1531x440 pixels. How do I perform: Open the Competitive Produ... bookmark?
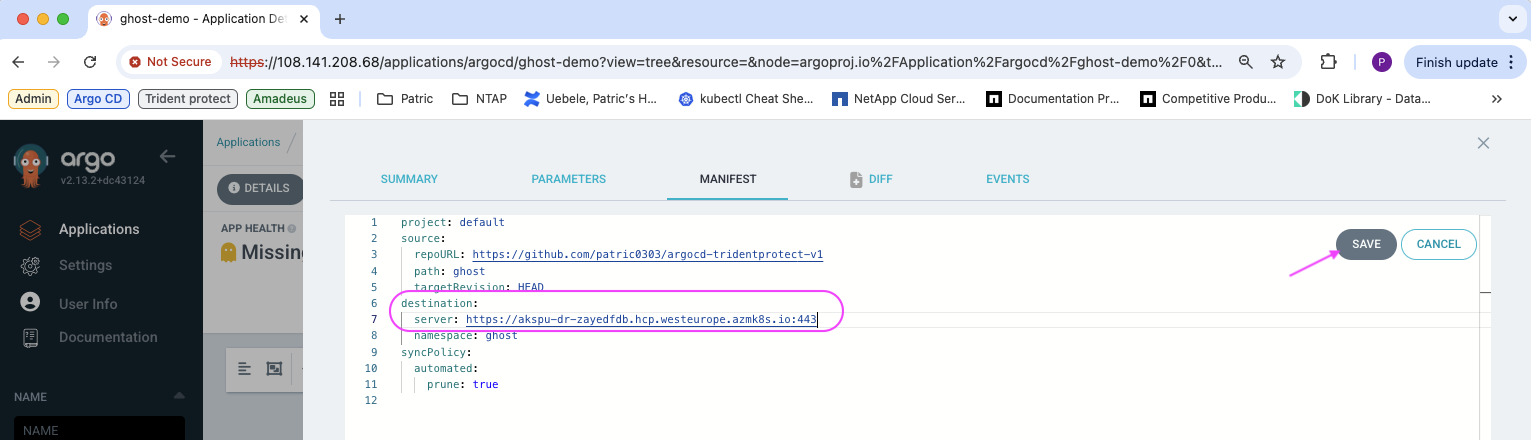[x=1208, y=99]
